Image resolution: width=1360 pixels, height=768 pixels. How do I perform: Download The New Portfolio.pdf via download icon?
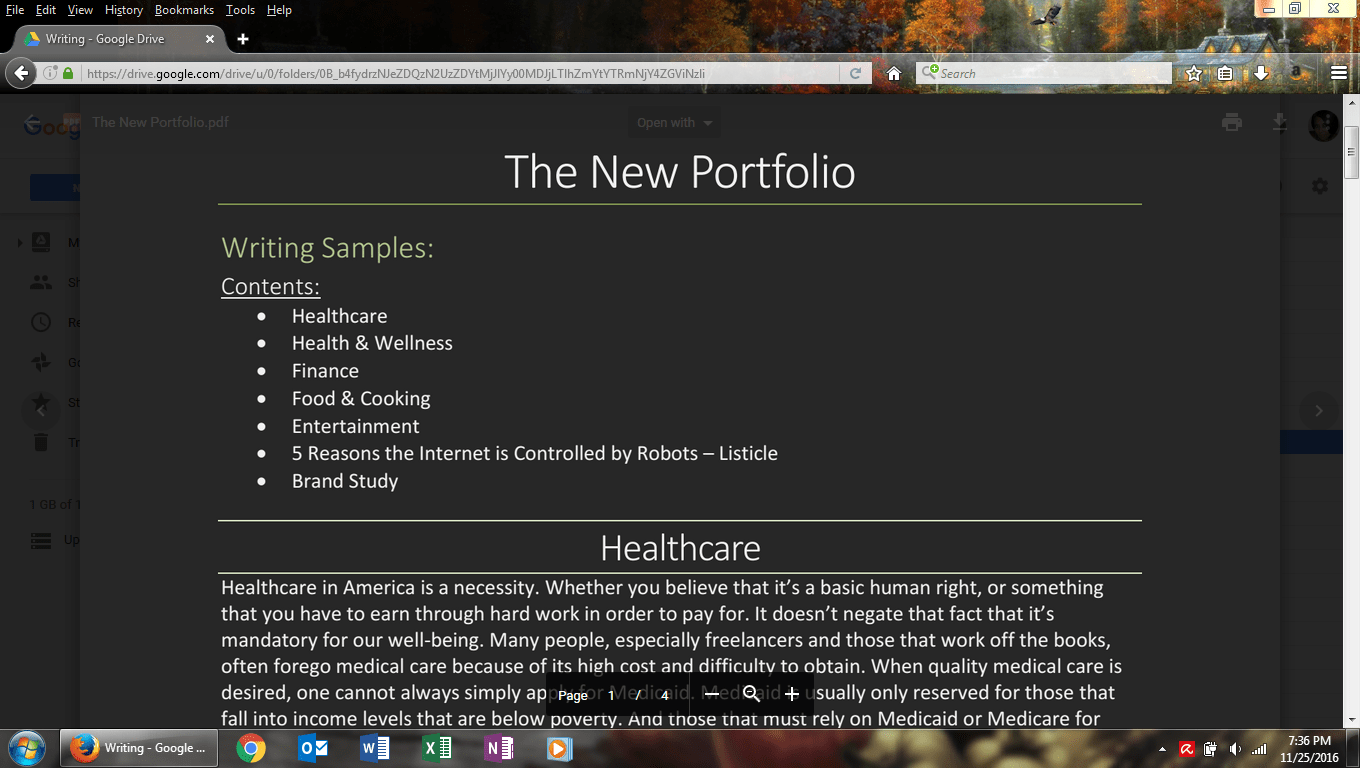(1280, 121)
